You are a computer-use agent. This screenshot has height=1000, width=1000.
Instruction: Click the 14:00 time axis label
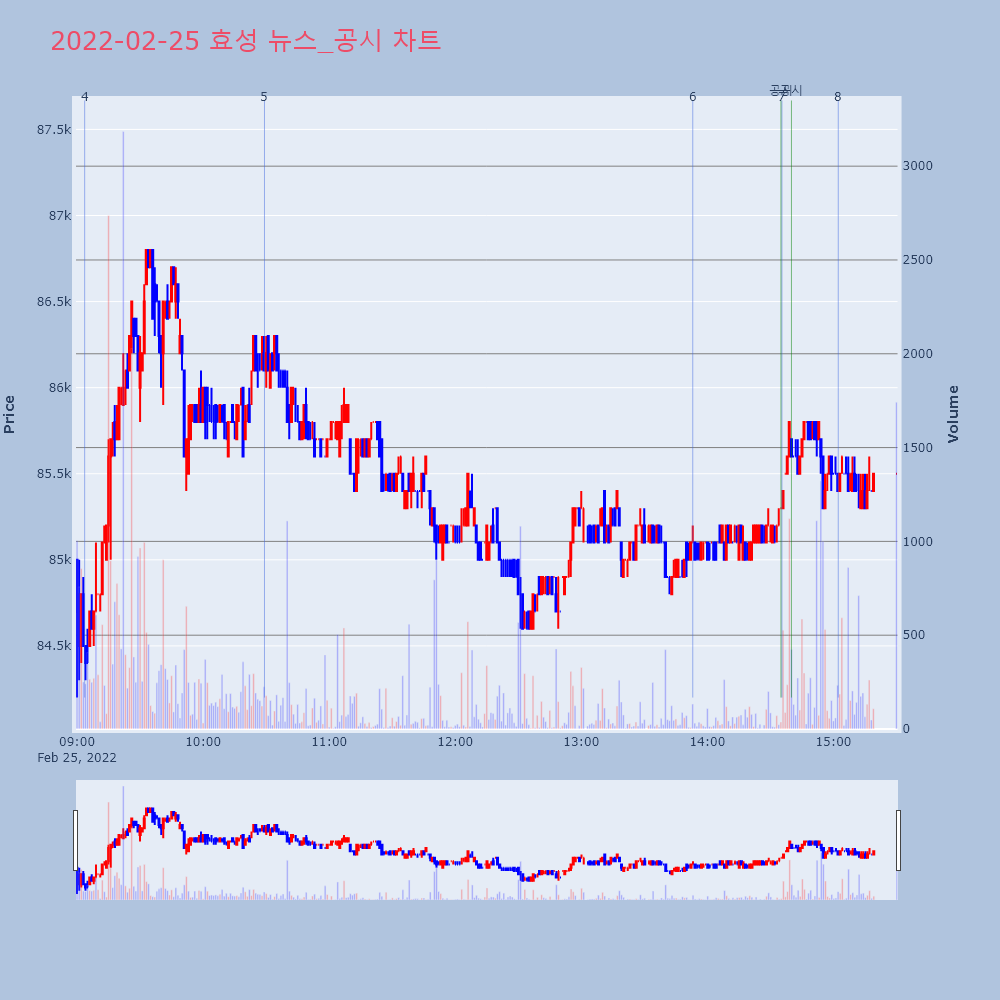tap(708, 742)
